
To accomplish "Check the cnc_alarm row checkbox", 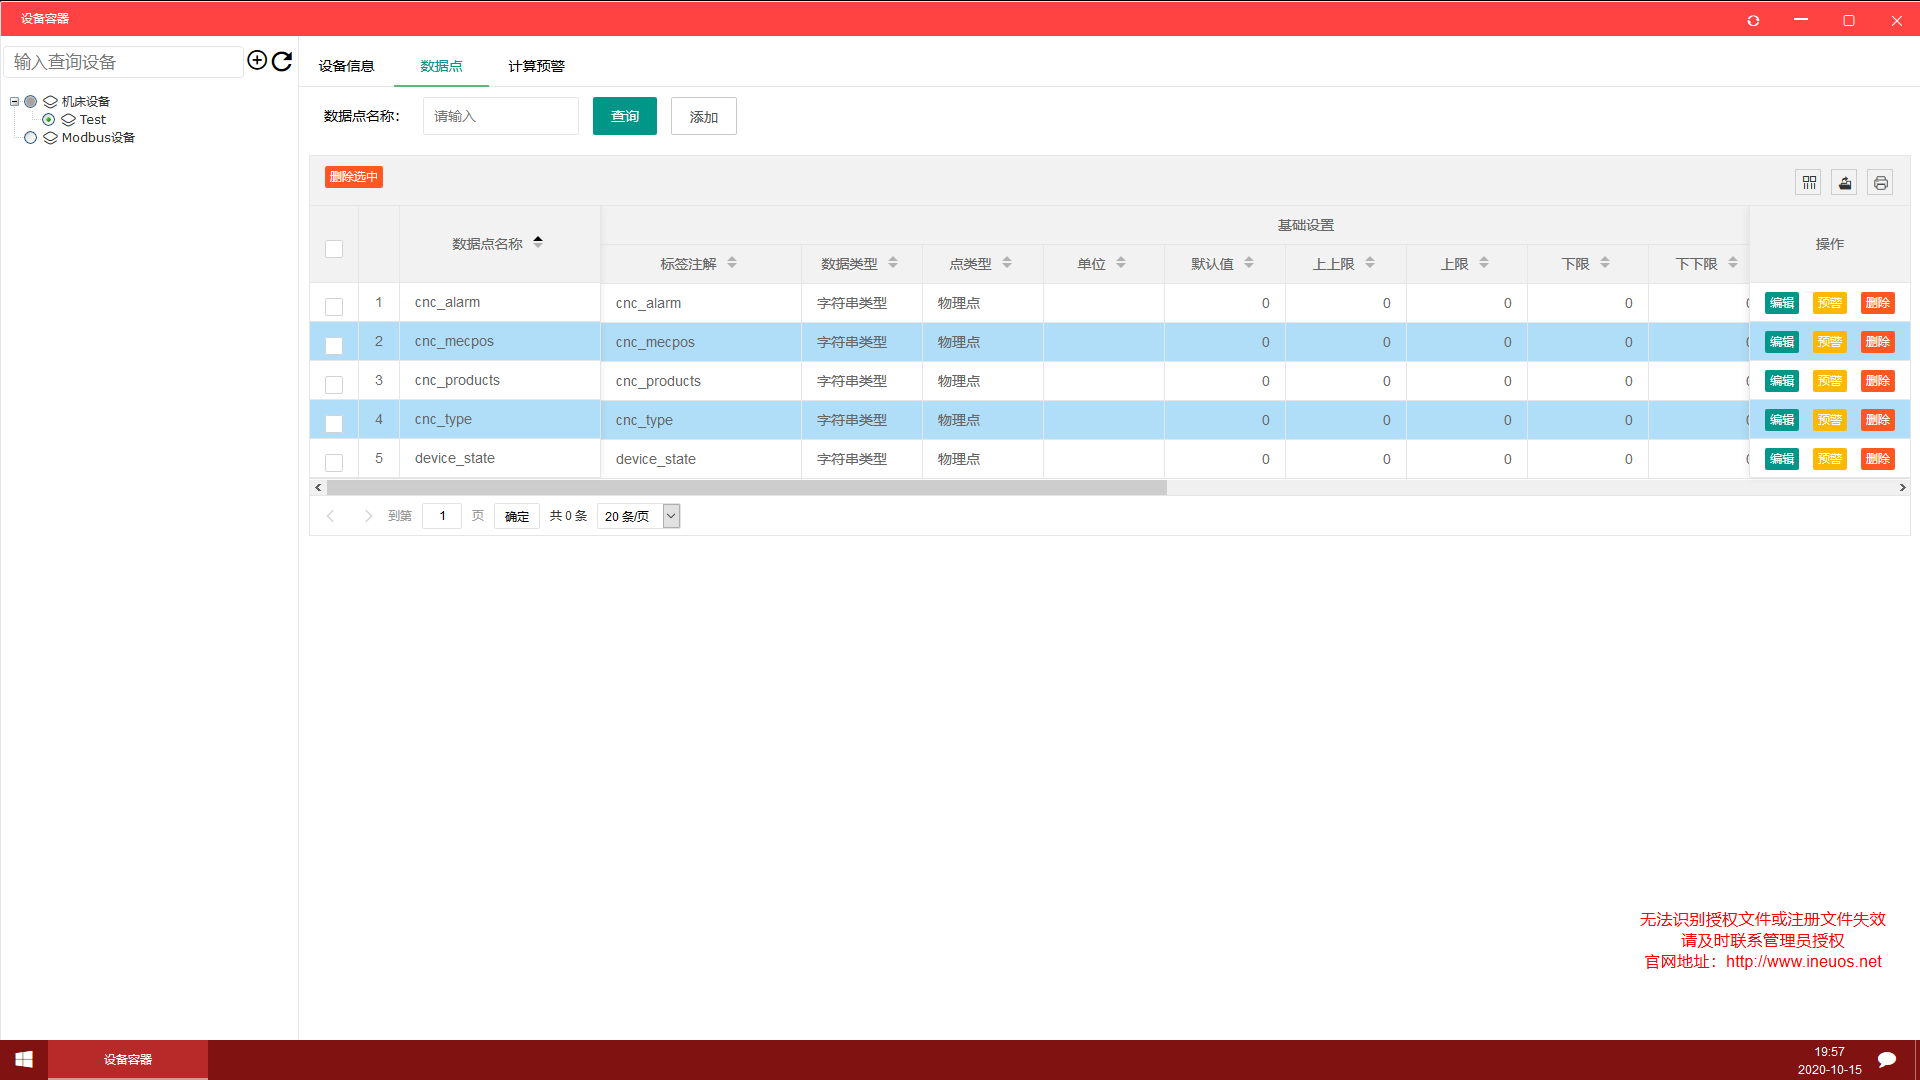I will pyautogui.click(x=334, y=306).
